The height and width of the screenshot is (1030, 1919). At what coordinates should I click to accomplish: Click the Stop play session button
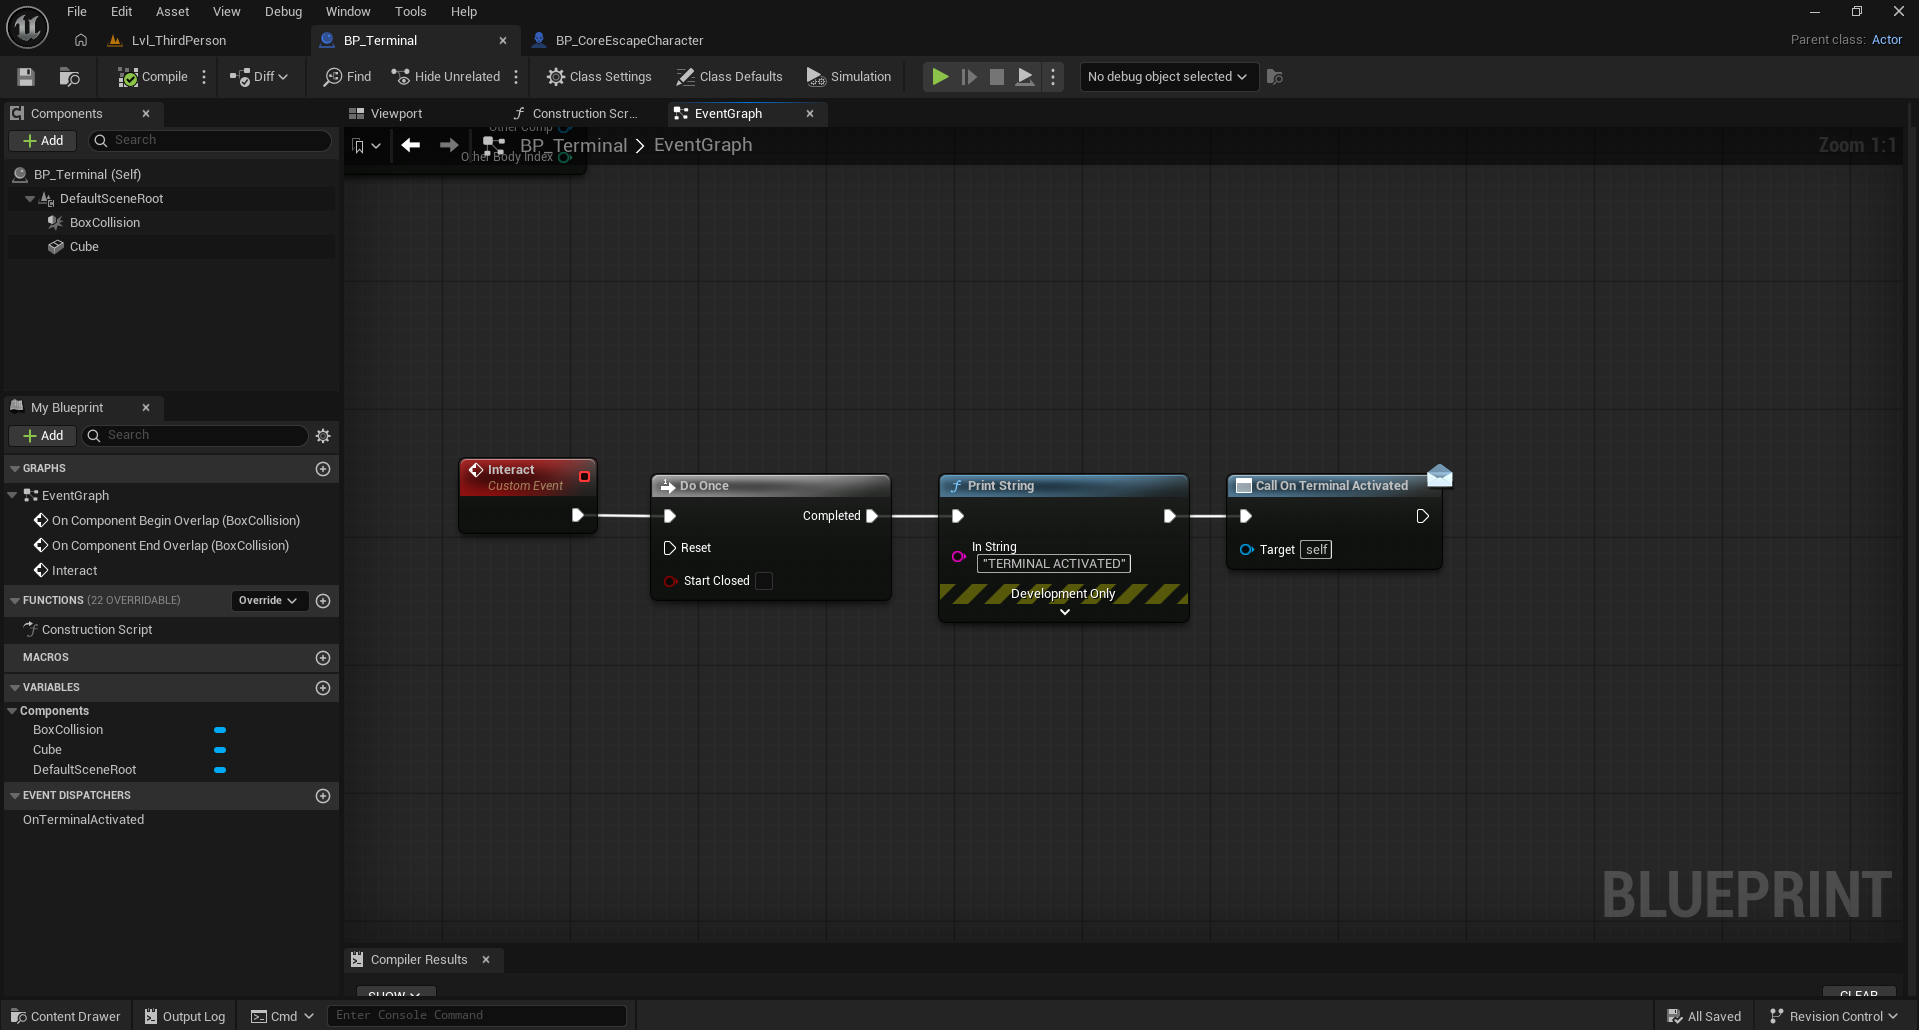(997, 77)
